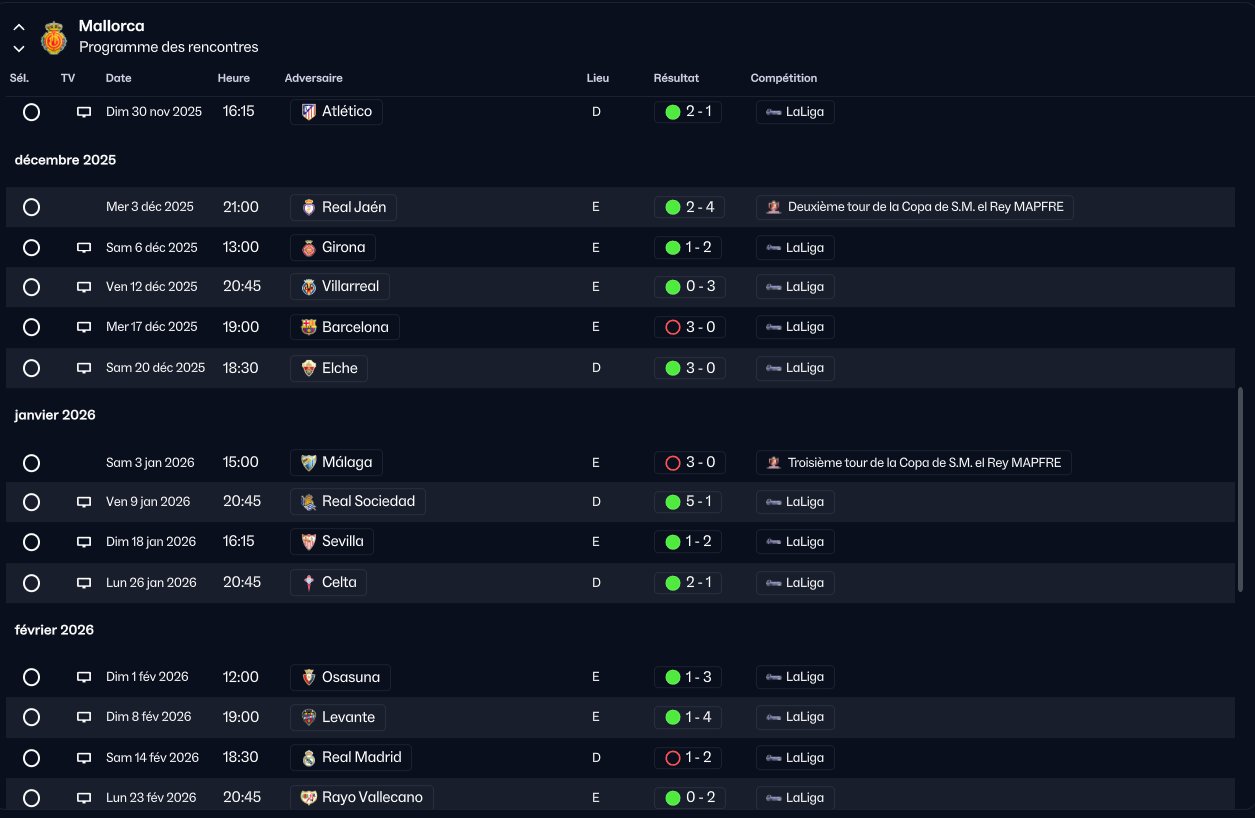Select the Villarreal match radio button
1255x818 pixels.
tap(31, 287)
